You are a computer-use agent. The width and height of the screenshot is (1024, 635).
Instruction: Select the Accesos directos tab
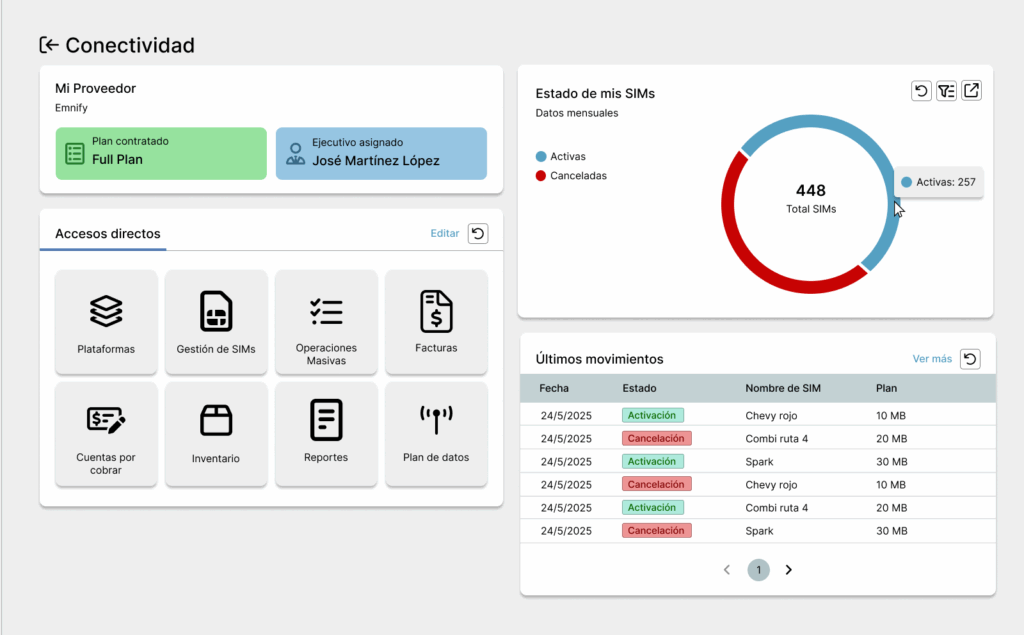click(x=108, y=234)
